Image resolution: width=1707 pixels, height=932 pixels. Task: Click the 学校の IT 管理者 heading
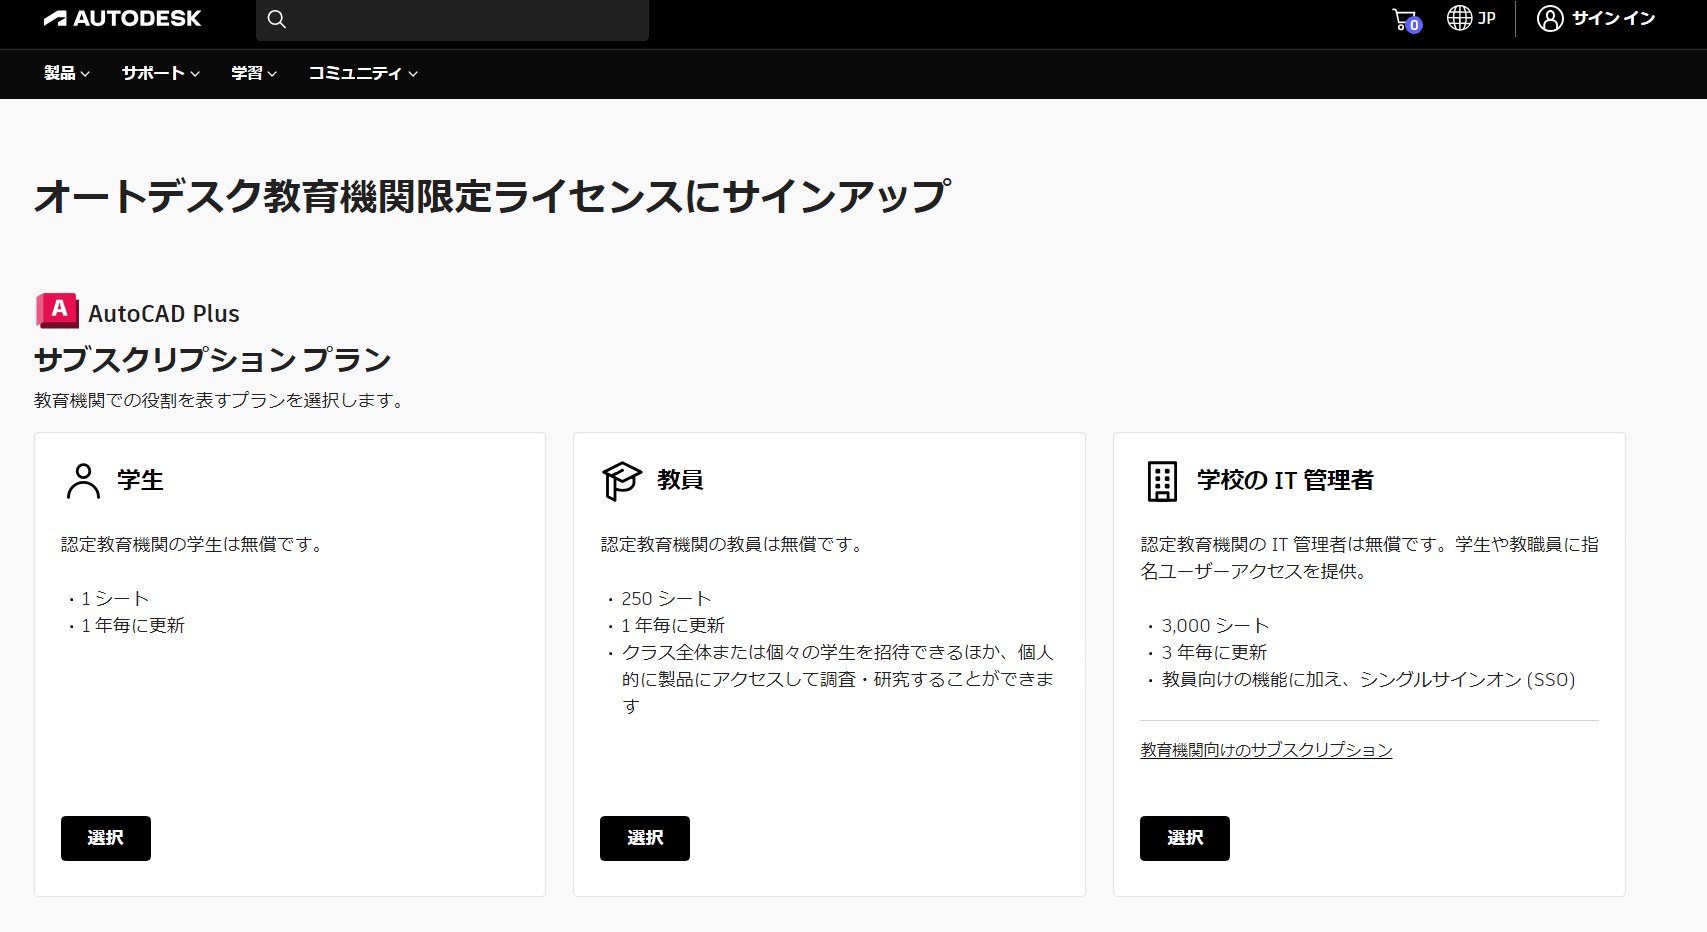pos(1285,480)
